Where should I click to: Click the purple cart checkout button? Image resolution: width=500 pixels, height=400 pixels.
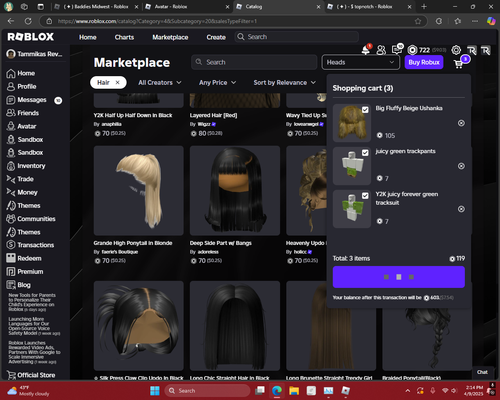coord(399,277)
